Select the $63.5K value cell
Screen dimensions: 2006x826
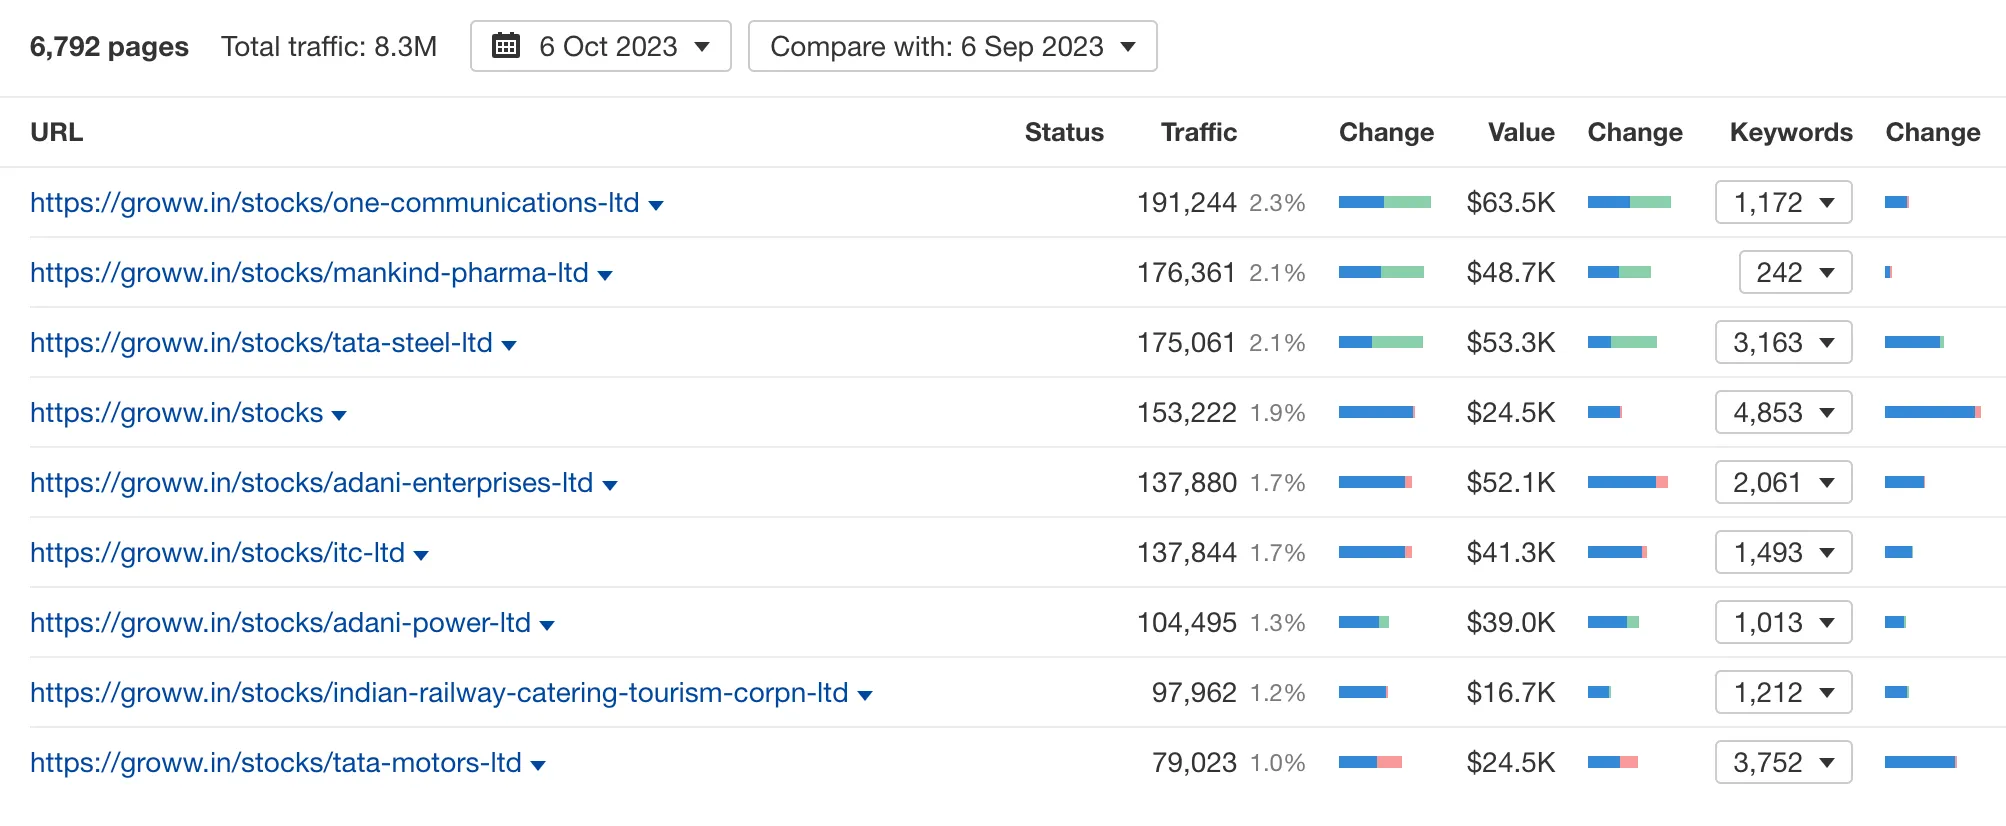click(1511, 203)
